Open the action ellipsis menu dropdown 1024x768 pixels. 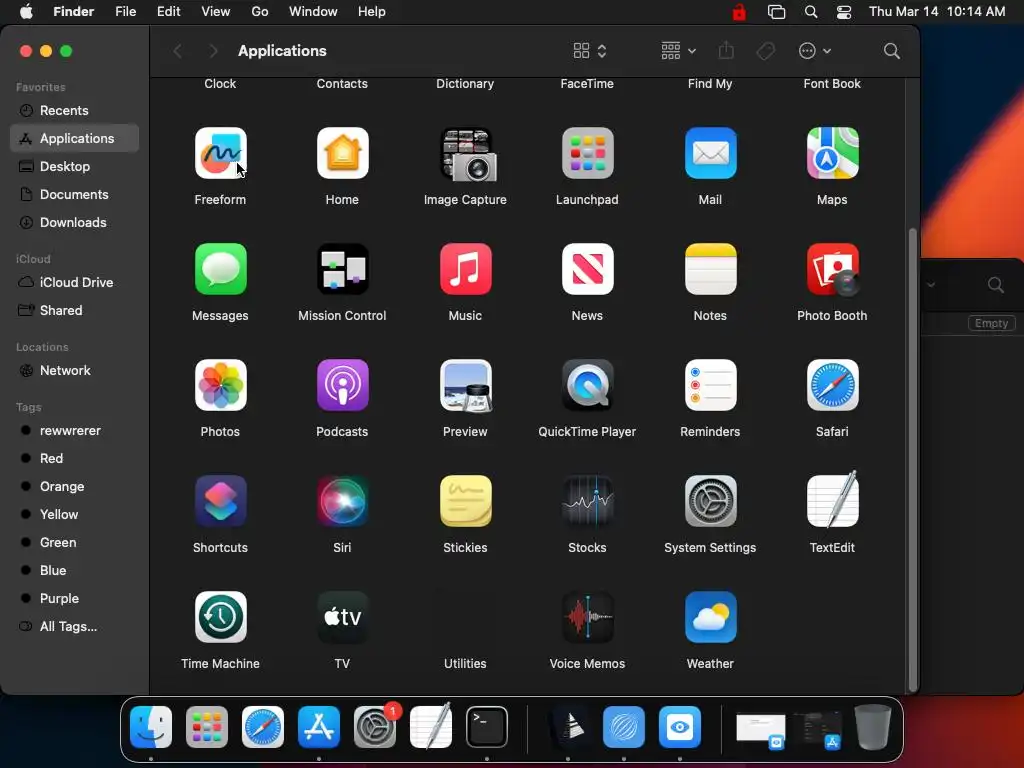[814, 51]
